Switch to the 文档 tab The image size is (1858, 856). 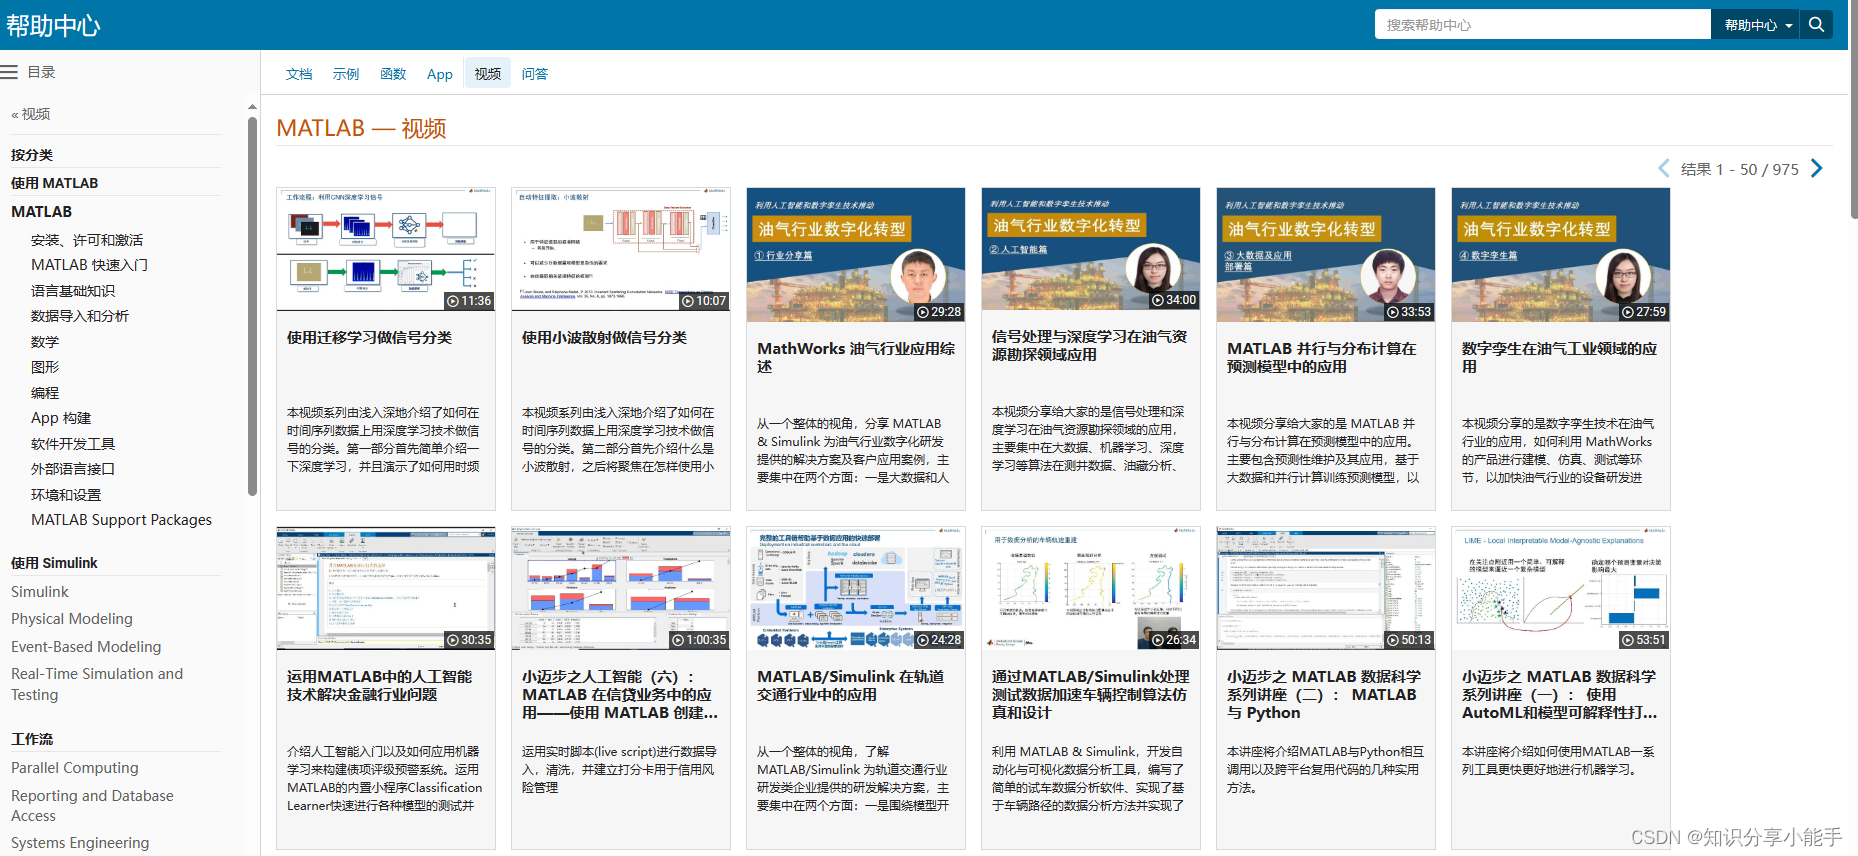(x=299, y=74)
